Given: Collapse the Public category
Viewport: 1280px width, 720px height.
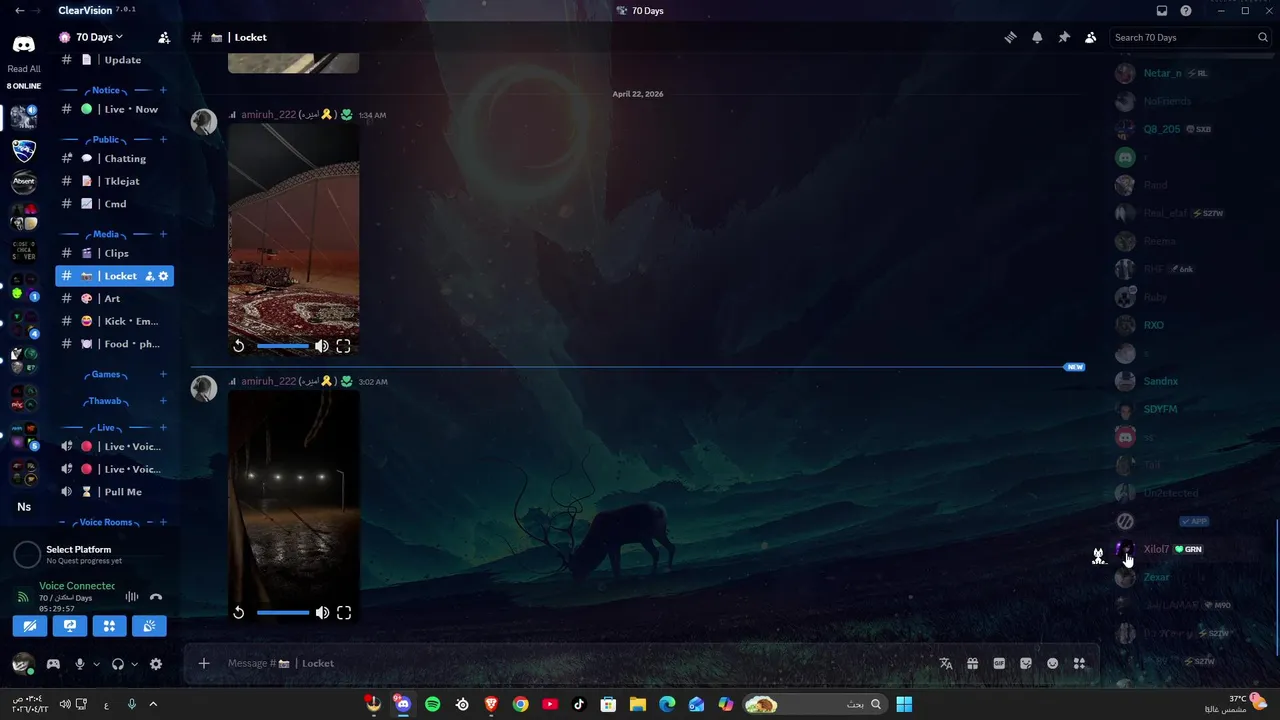Looking at the screenshot, I should 105,139.
